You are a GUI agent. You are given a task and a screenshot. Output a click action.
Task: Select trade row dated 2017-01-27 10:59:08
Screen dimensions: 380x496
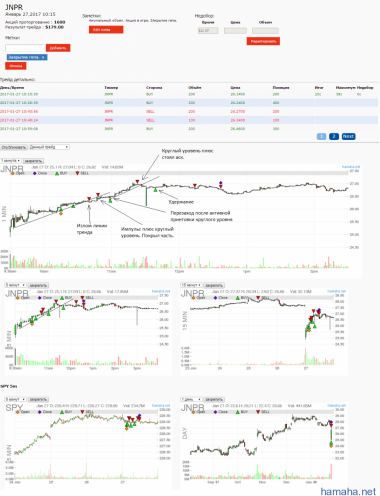pos(189,129)
